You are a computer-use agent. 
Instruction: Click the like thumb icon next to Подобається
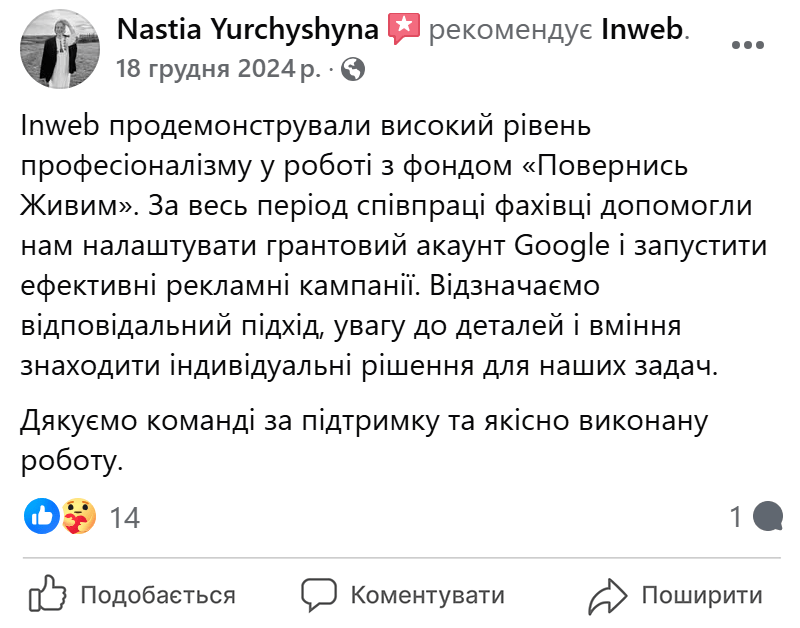click(x=47, y=593)
